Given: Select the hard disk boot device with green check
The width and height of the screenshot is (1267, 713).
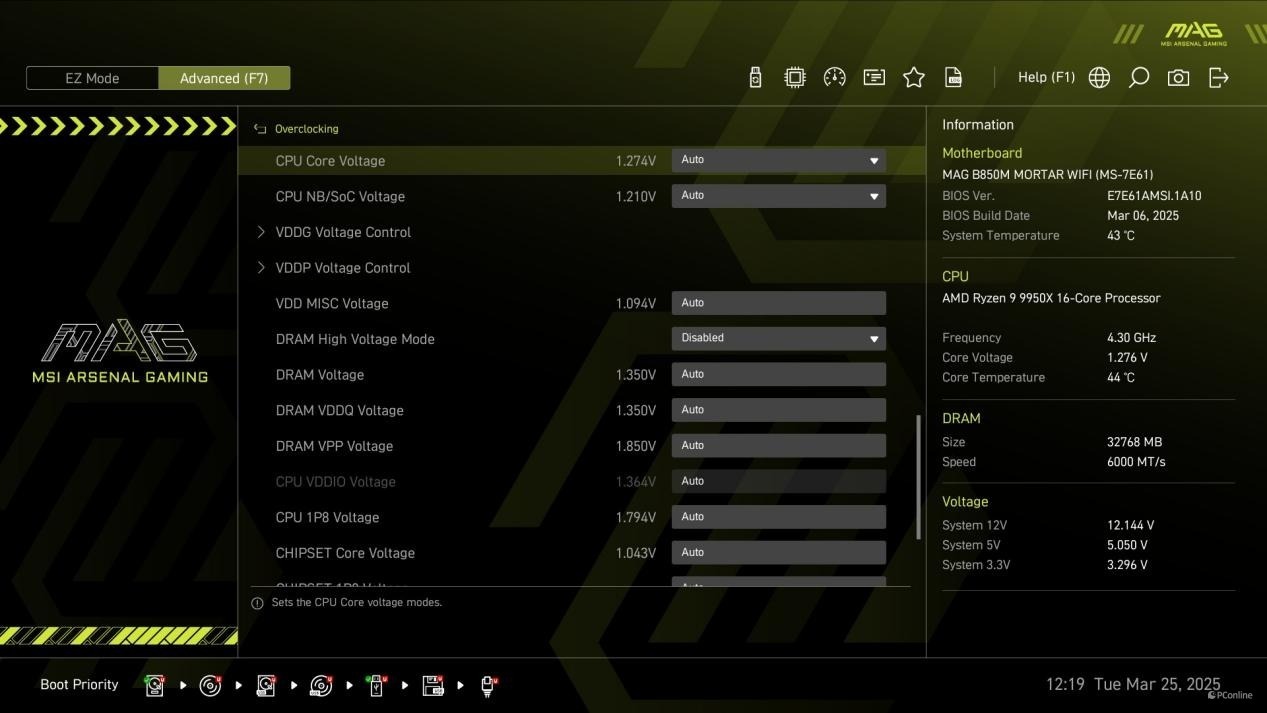Looking at the screenshot, I should pos(155,685).
